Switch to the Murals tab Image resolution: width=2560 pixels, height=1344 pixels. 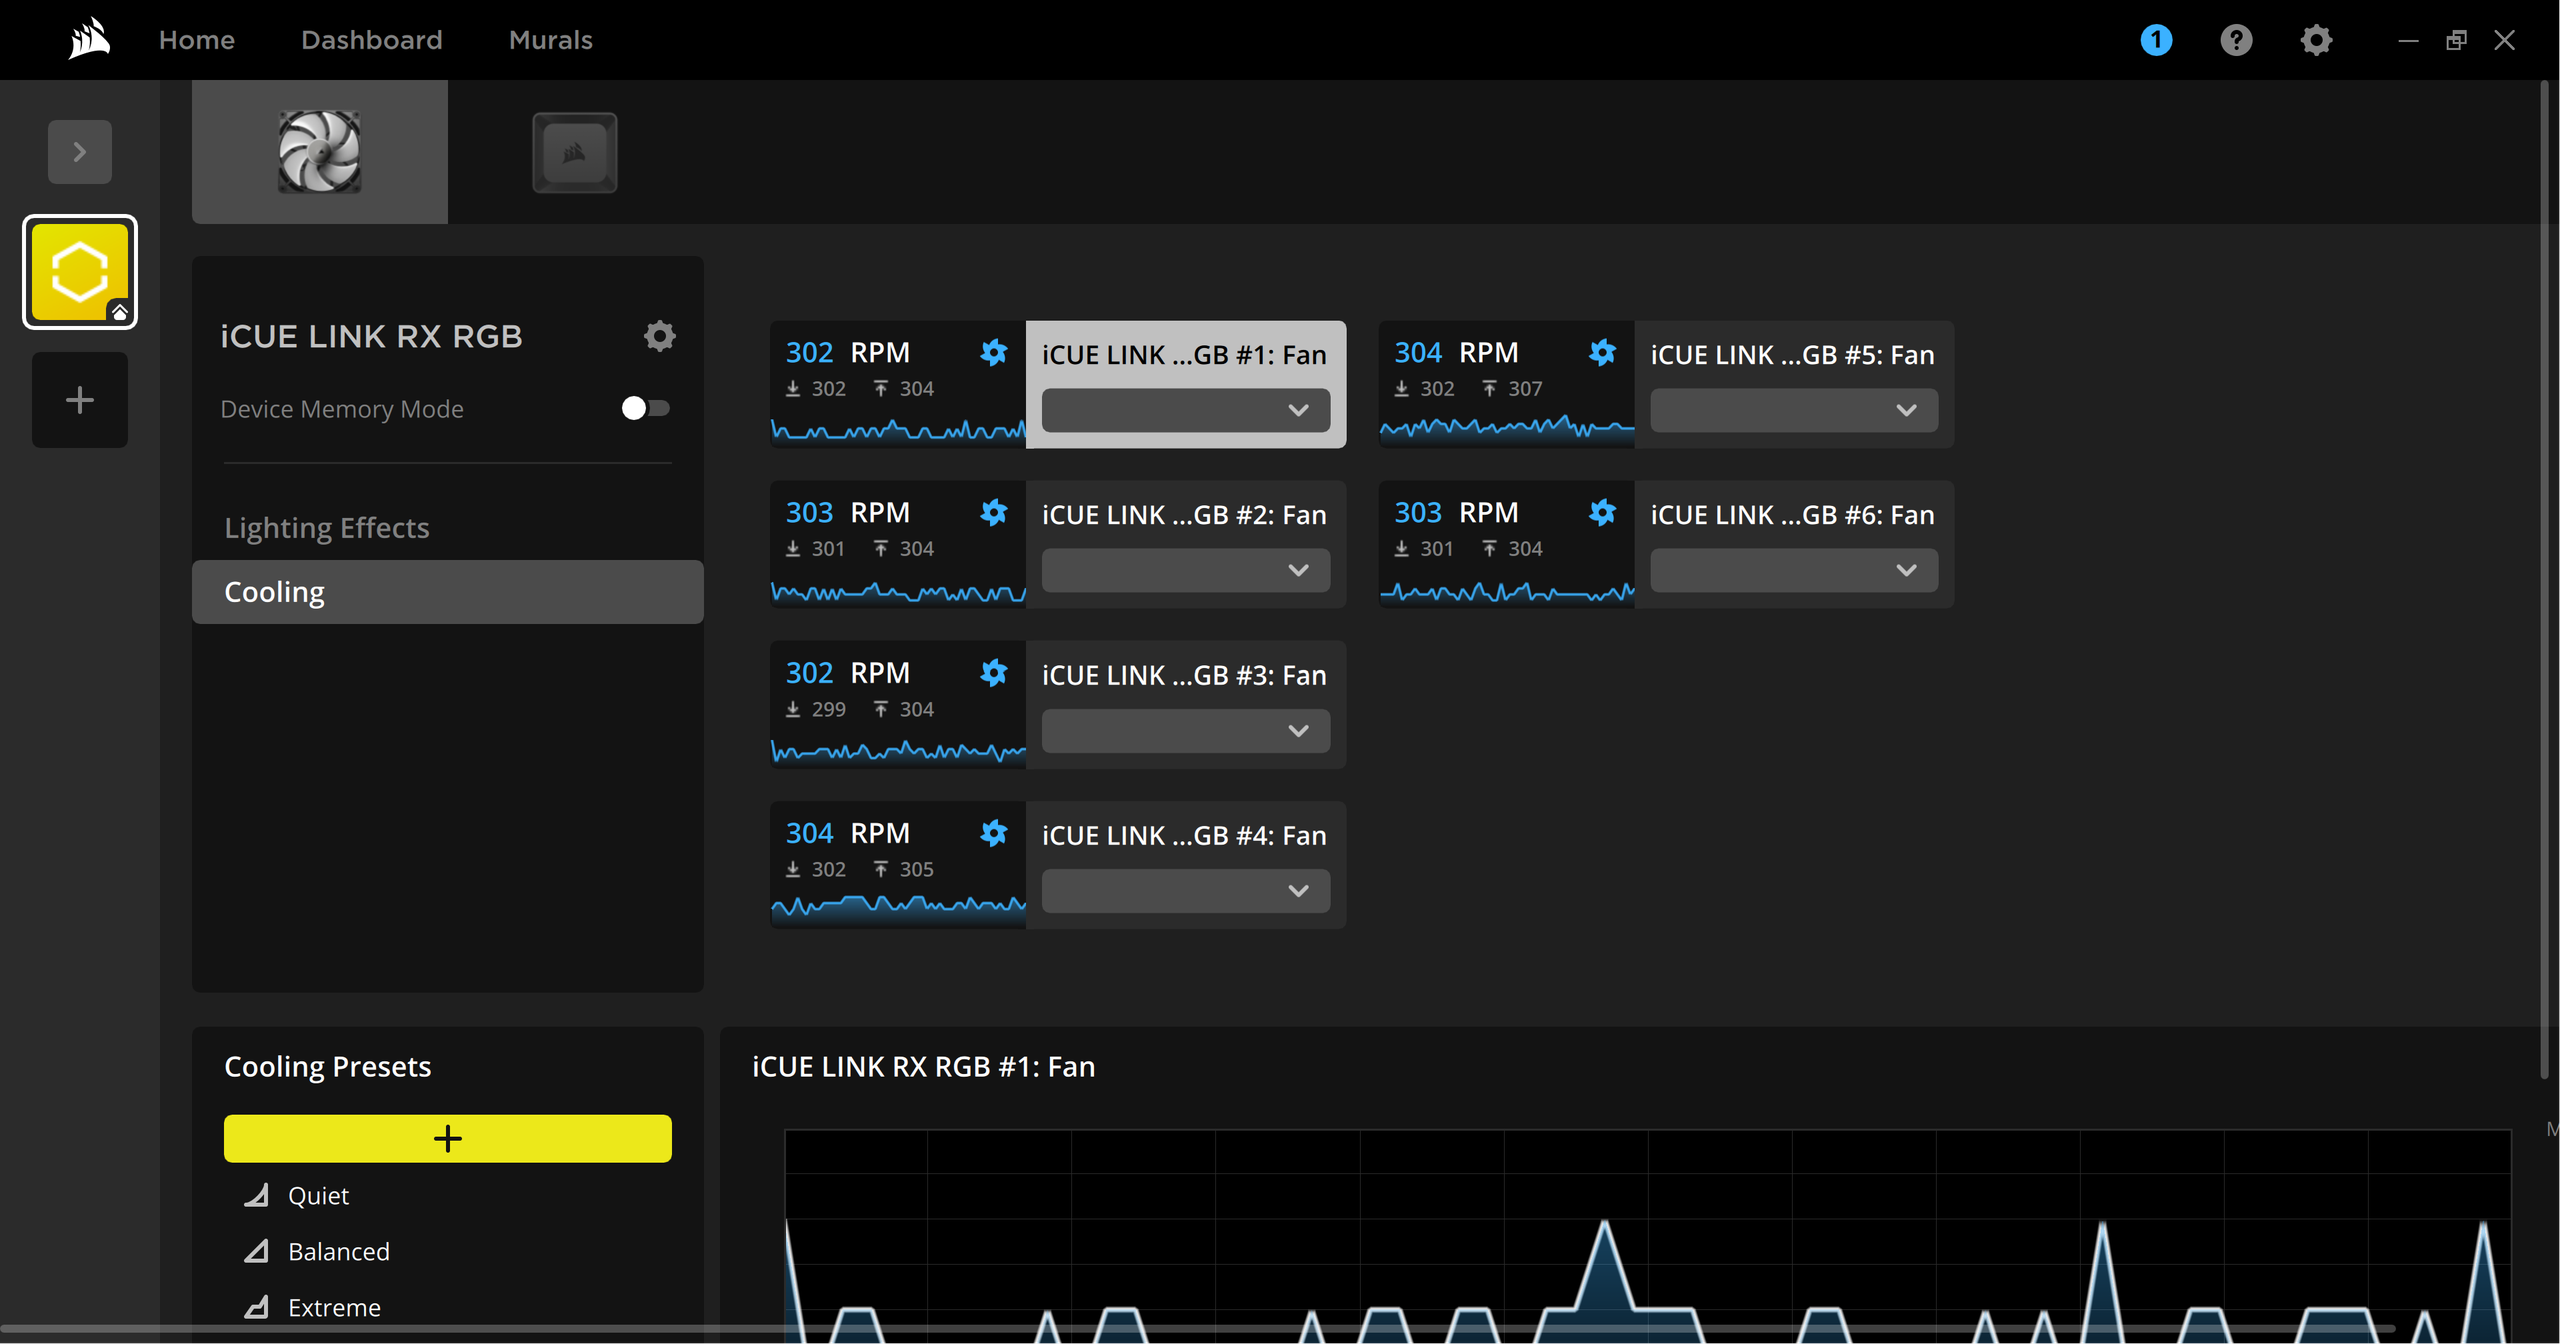pyautogui.click(x=551, y=40)
